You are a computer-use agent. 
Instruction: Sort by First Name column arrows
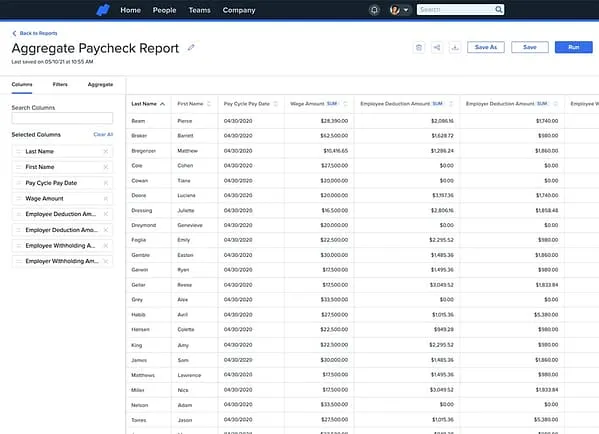pos(209,104)
